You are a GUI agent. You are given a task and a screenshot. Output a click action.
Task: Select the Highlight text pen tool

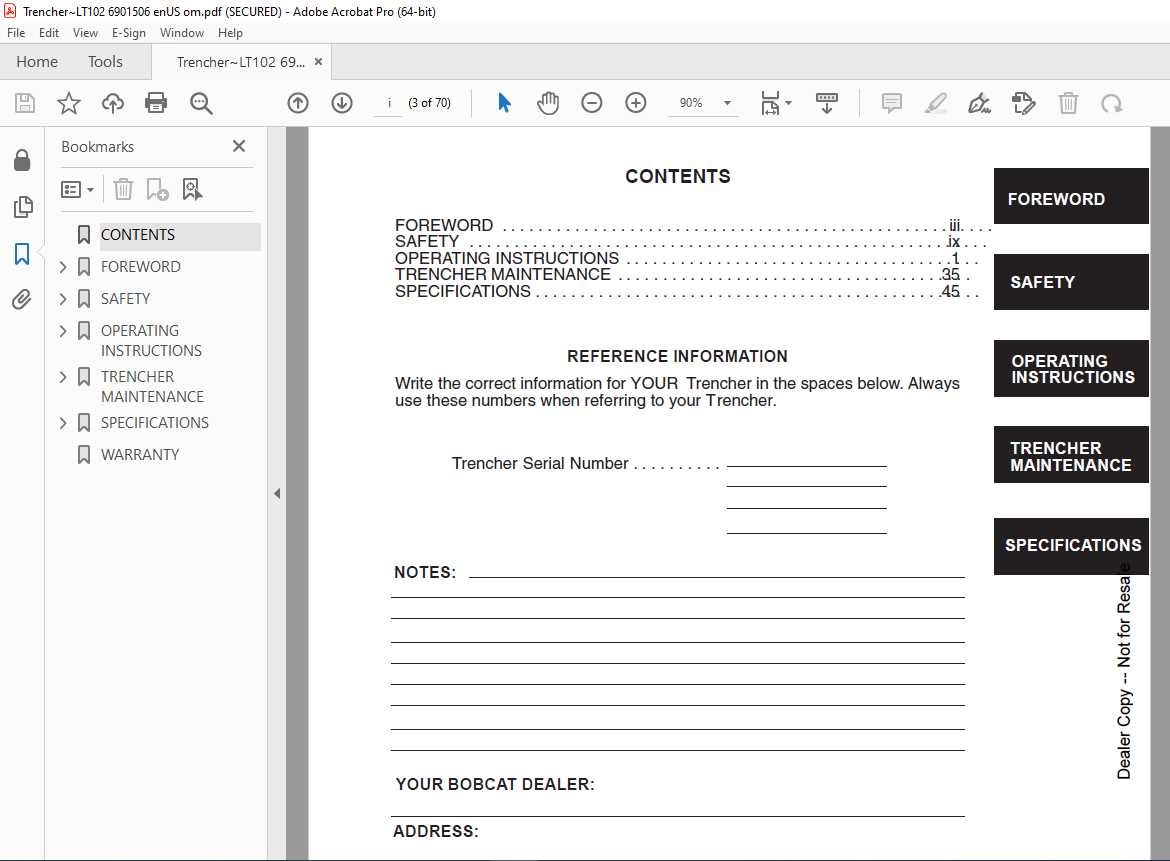pyautogui.click(x=936, y=103)
